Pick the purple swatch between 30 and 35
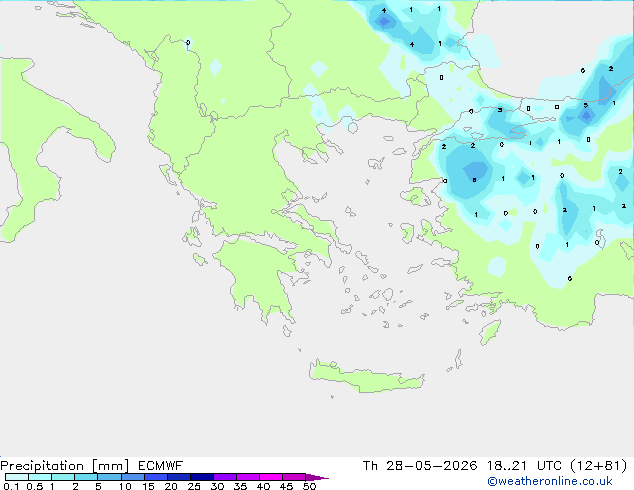 coord(225,477)
